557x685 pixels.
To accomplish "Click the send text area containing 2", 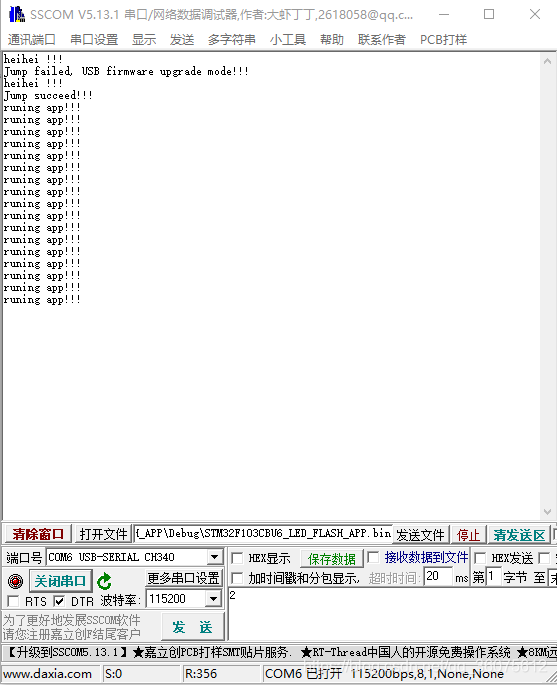I will coord(392,614).
